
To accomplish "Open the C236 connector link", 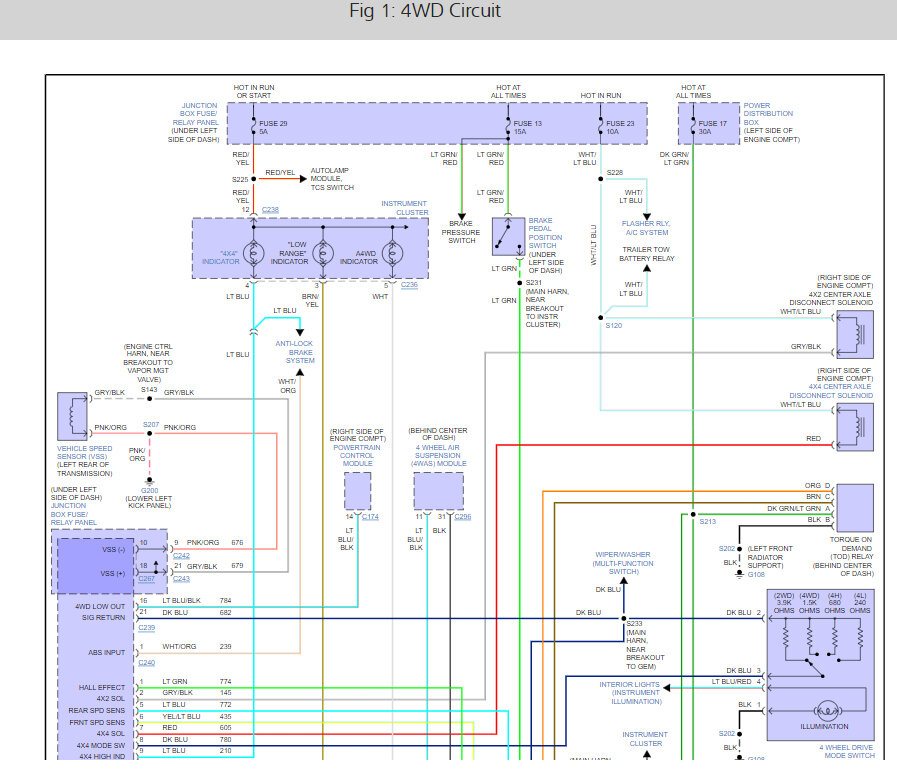I will [409, 284].
